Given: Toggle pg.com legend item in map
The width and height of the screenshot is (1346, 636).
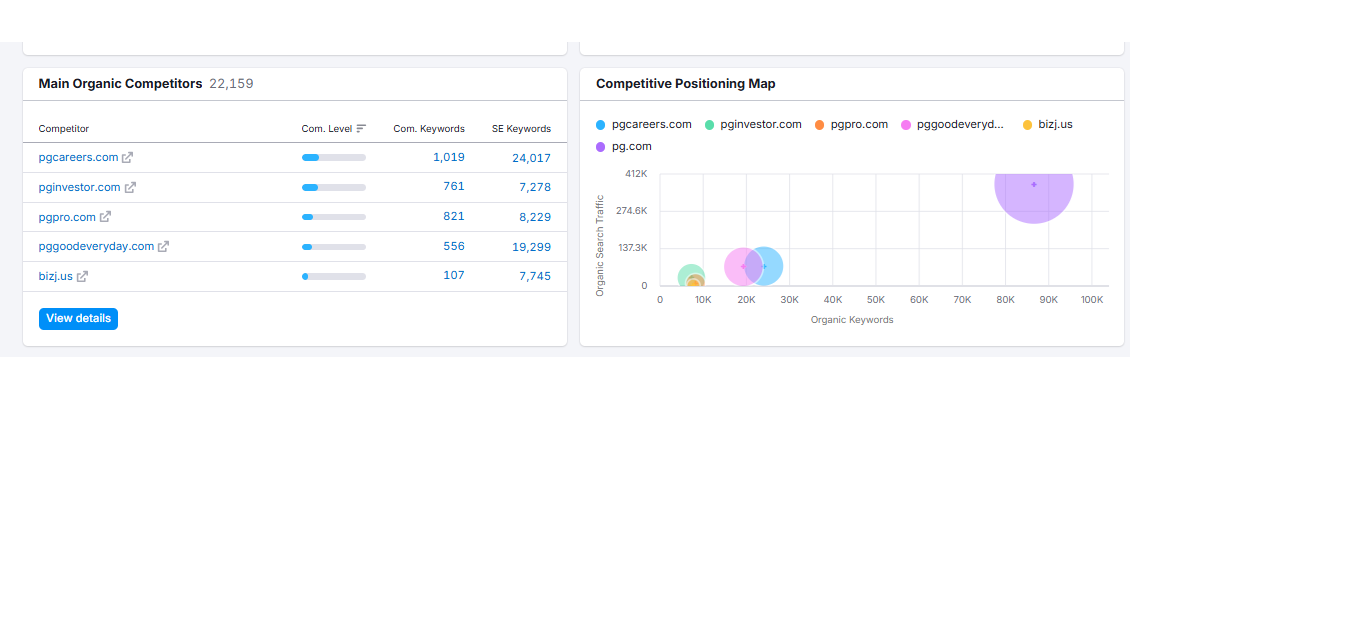Looking at the screenshot, I should click(x=624, y=147).
